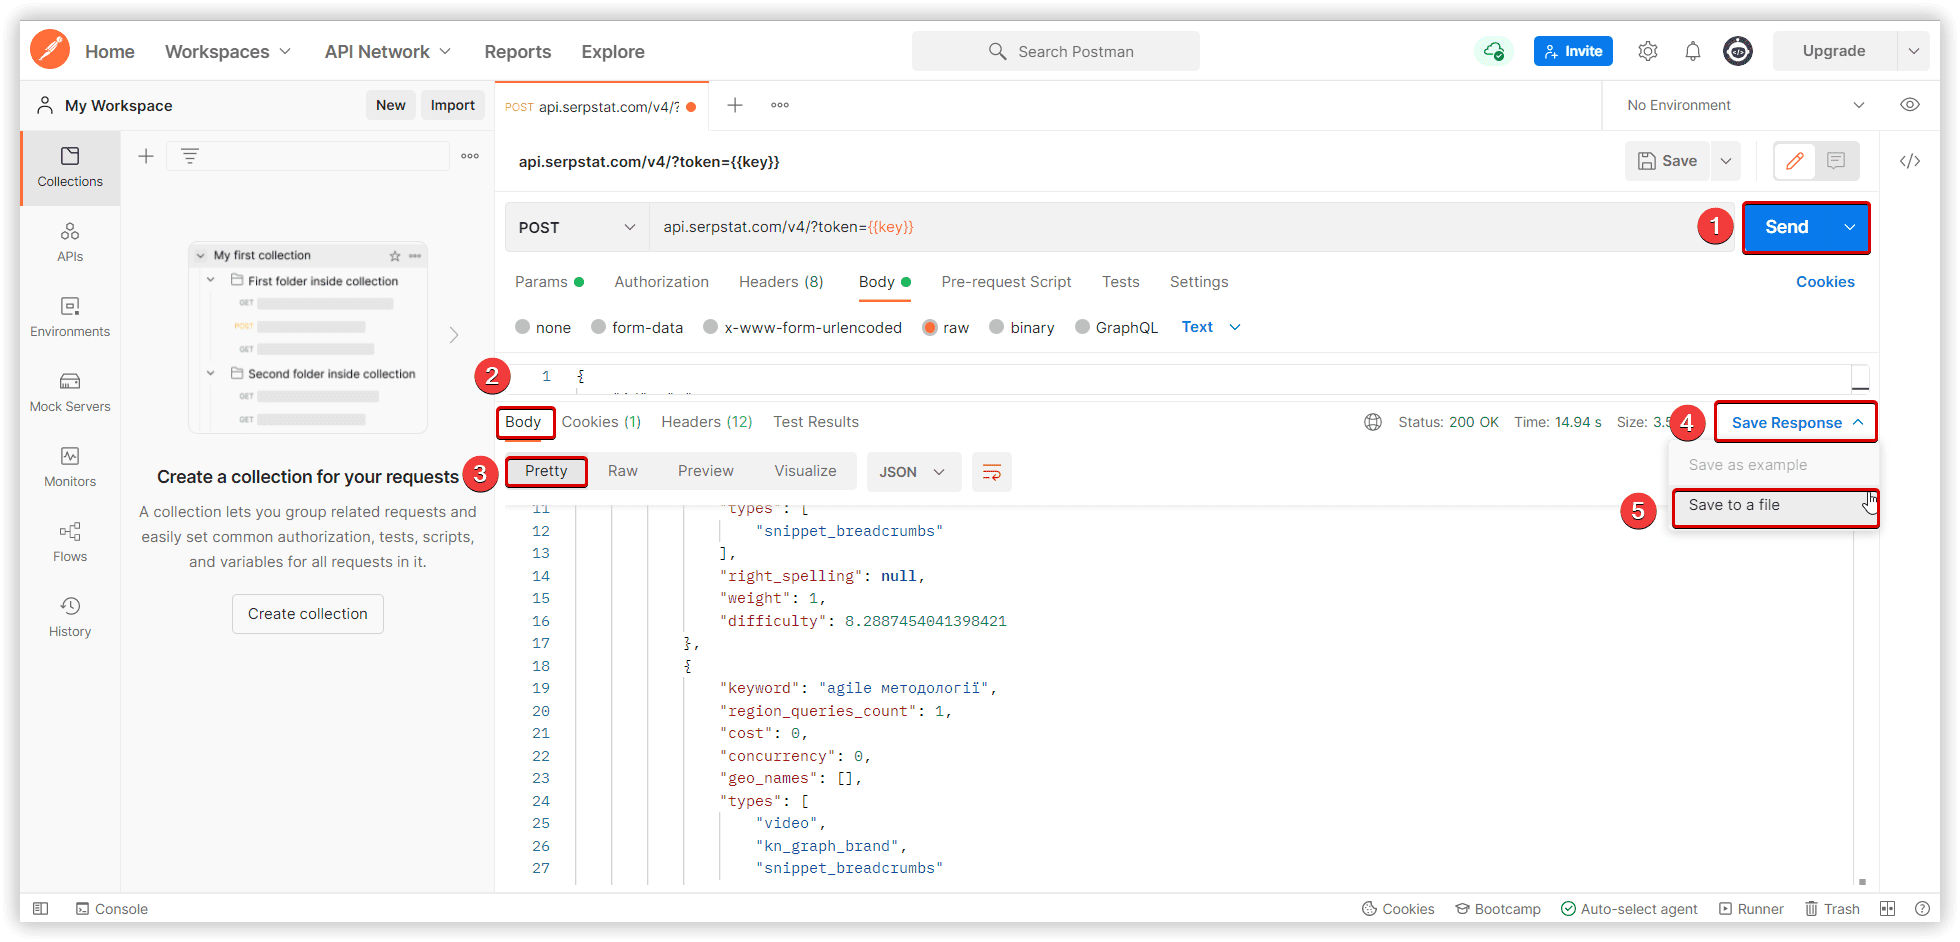1960x942 pixels.
Task: Click the Create collection button
Action: click(308, 614)
